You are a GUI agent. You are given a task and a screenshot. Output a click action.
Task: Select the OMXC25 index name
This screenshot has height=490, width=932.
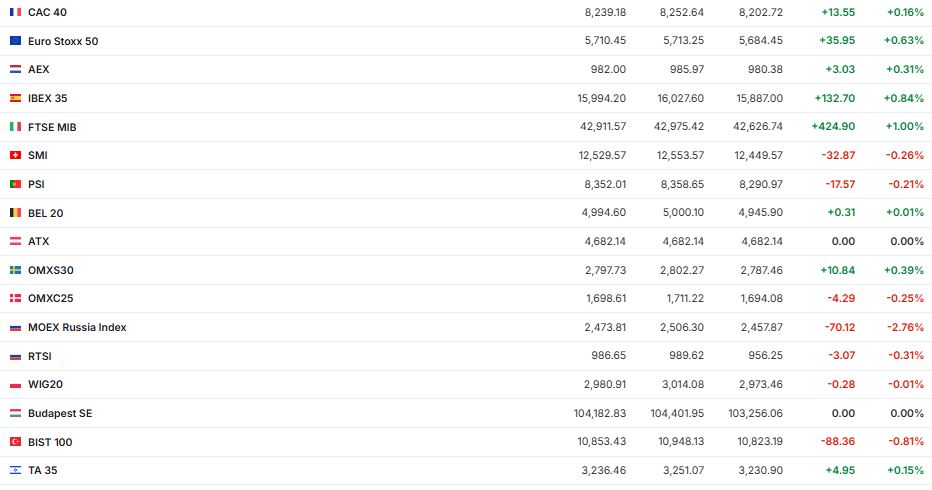click(x=51, y=298)
